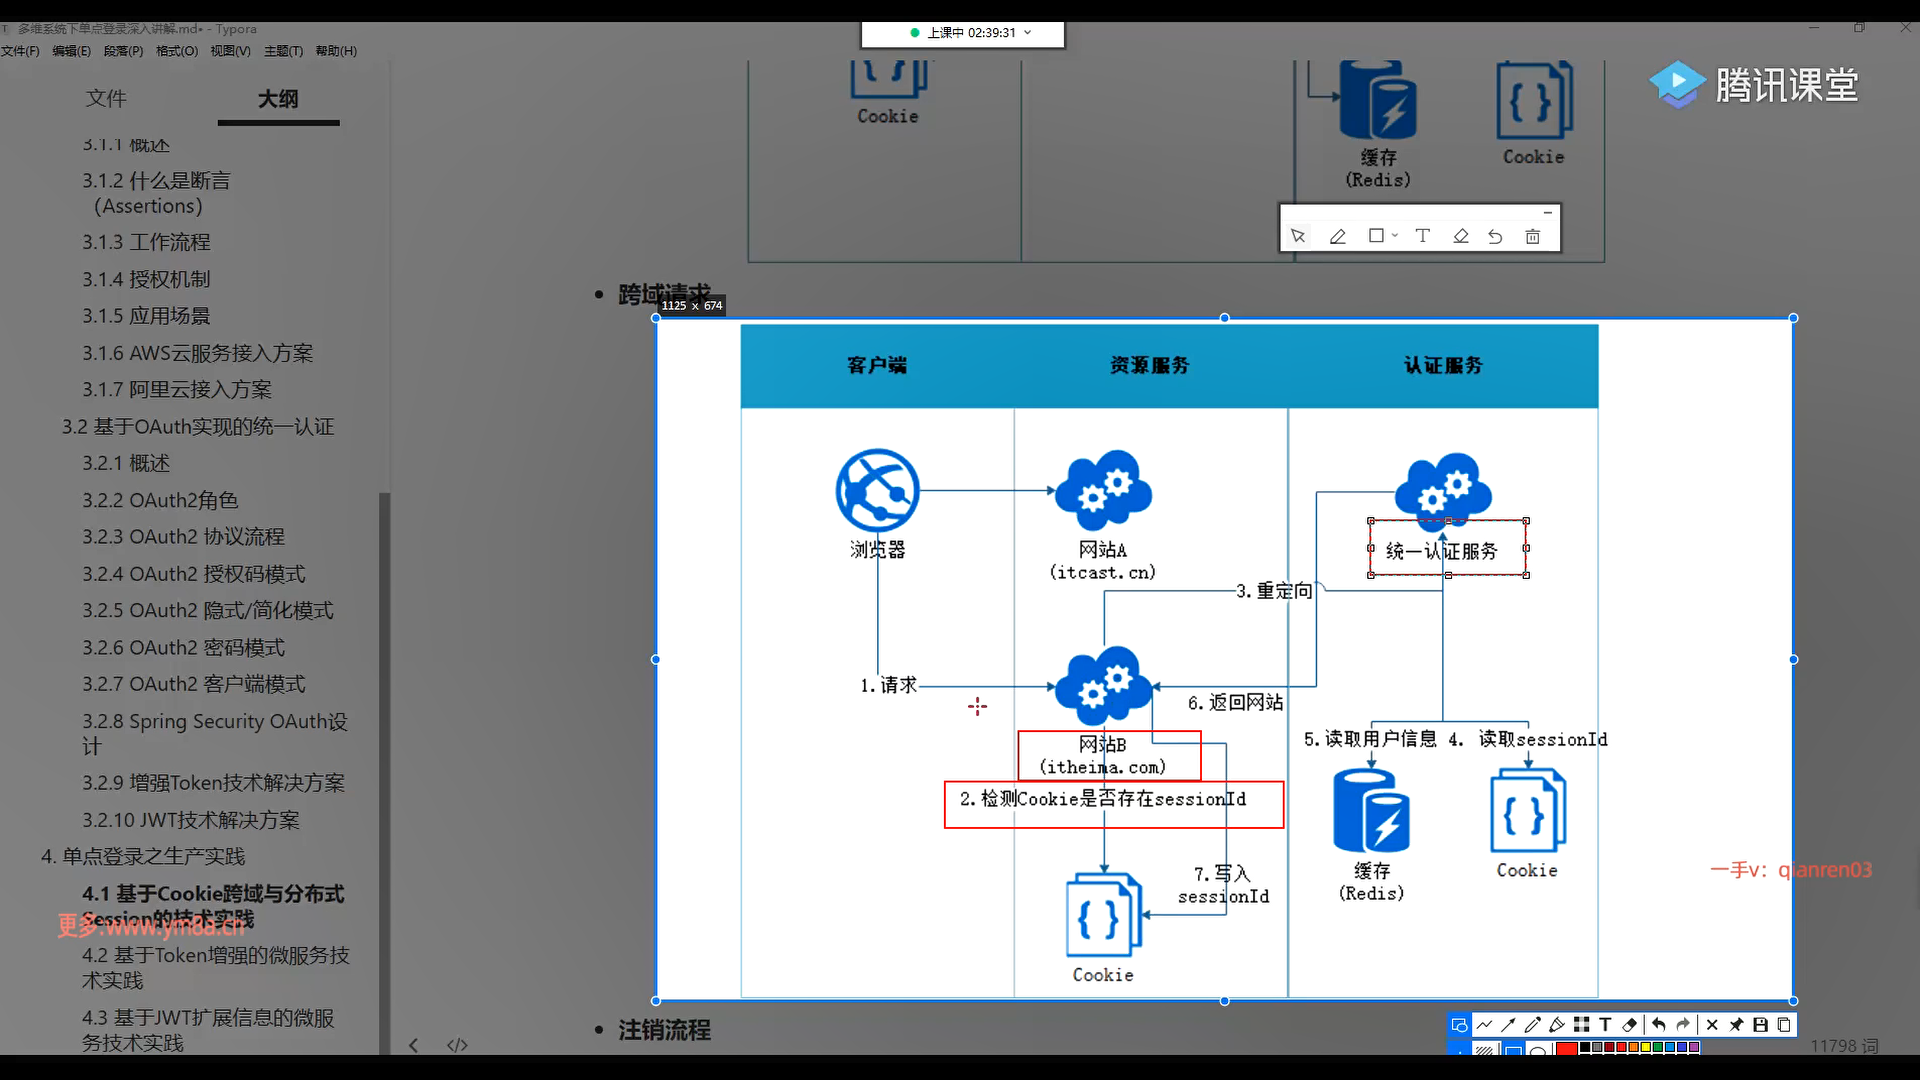Click the trash delete-all annotation icon
Screen dimensions: 1920x1080
1532,237
